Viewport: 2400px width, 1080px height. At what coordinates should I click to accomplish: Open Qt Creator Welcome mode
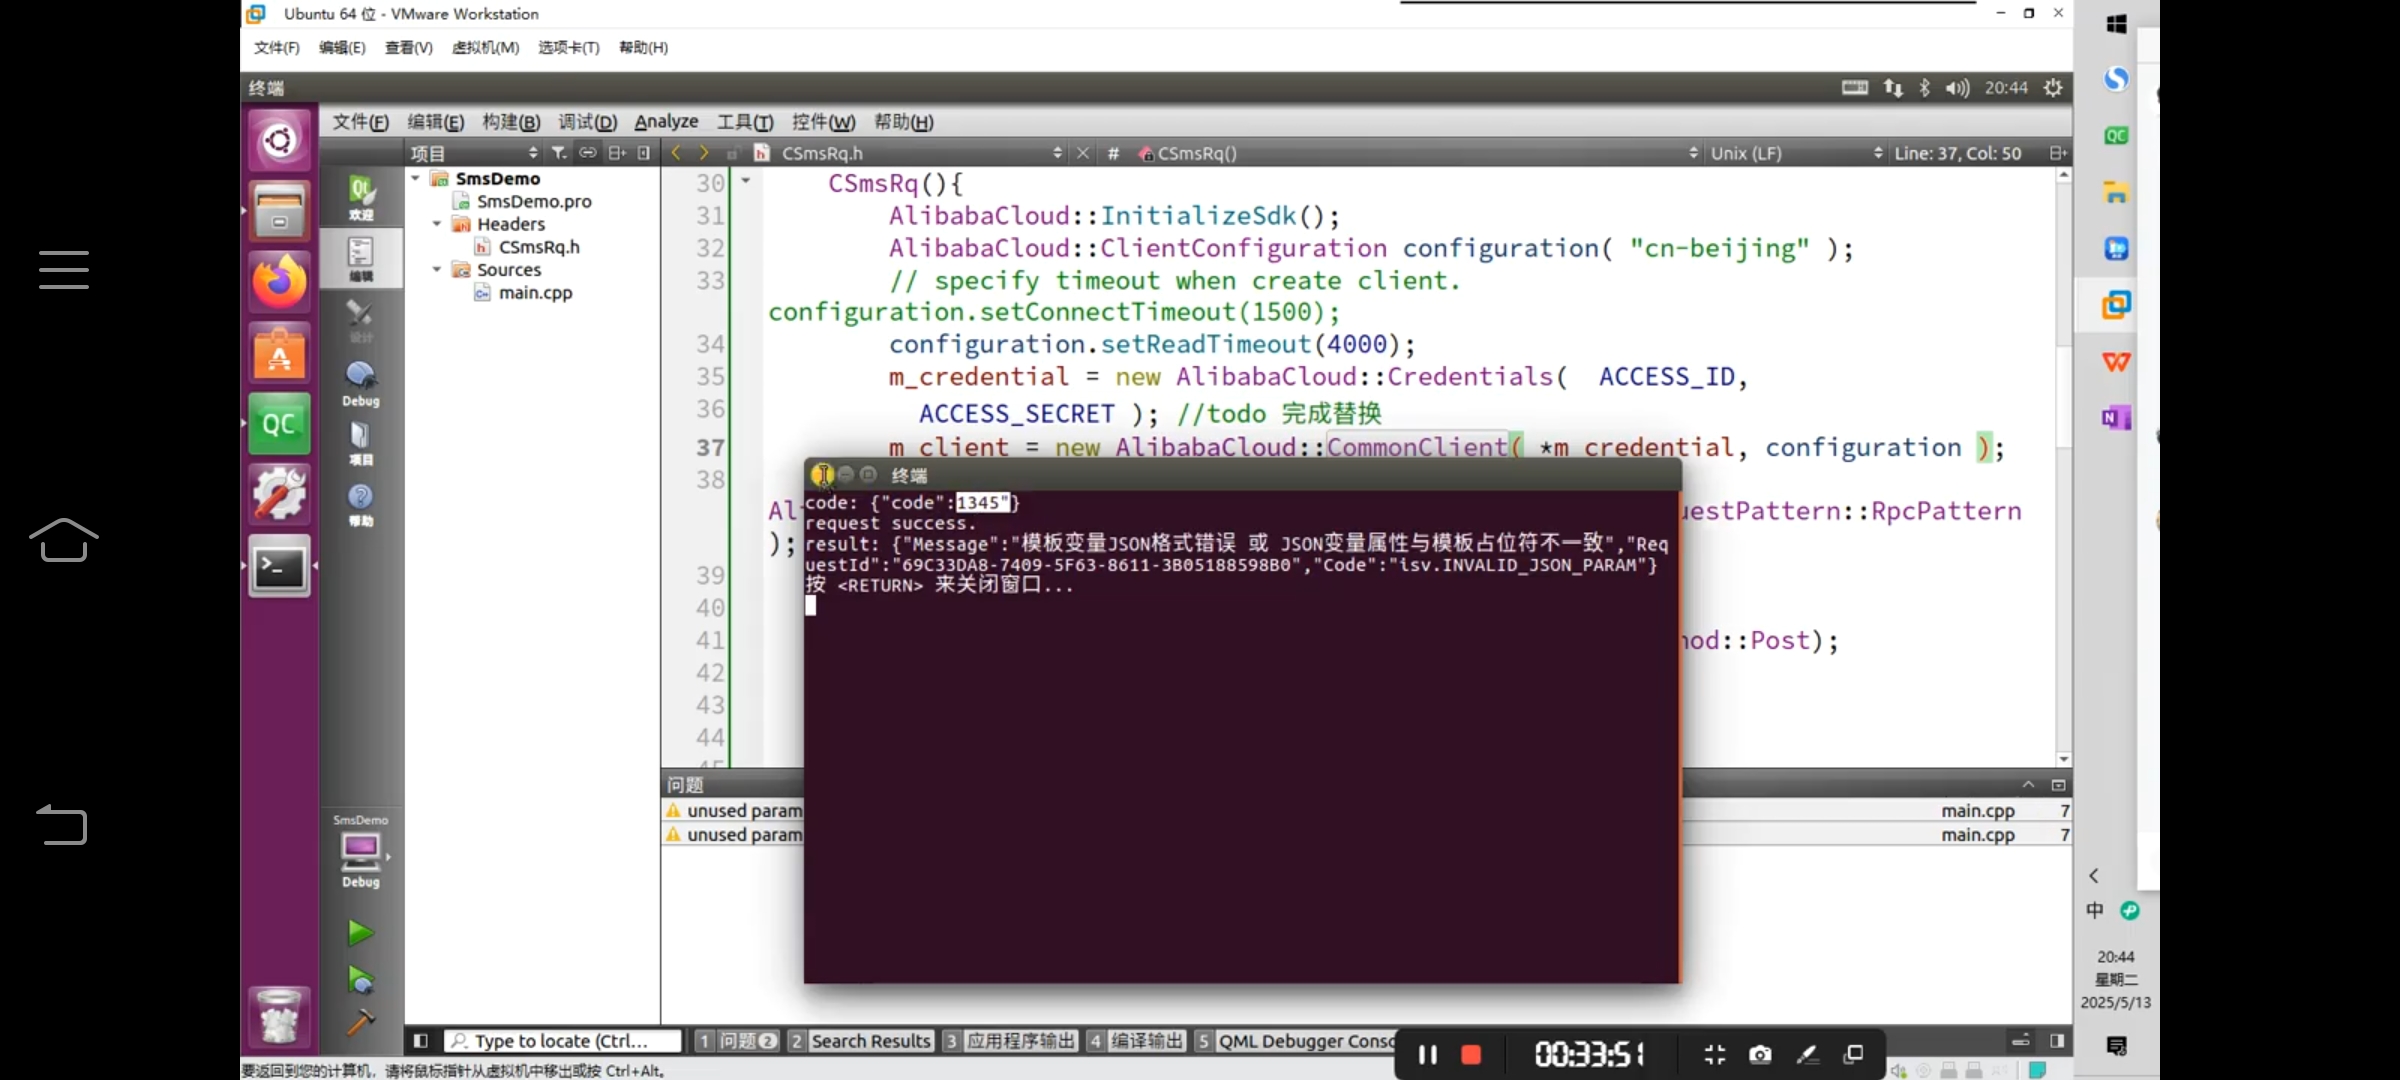pos(361,197)
